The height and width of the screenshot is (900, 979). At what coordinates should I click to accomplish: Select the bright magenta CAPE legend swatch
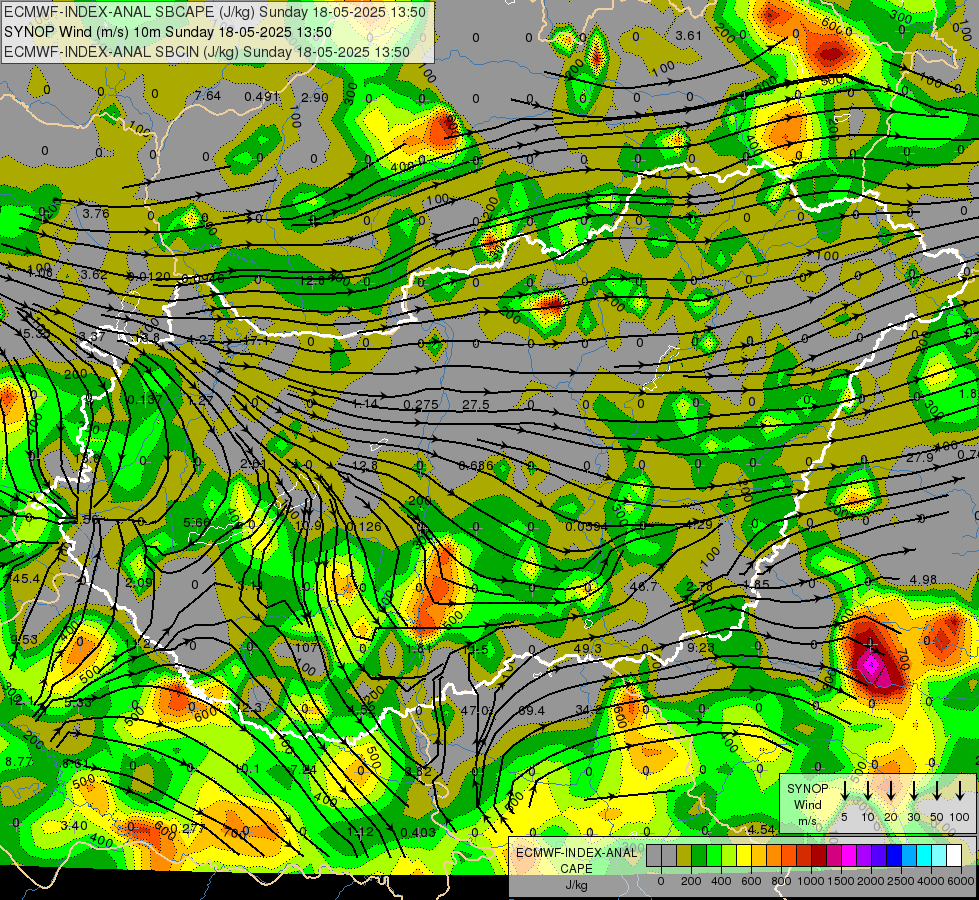click(849, 856)
